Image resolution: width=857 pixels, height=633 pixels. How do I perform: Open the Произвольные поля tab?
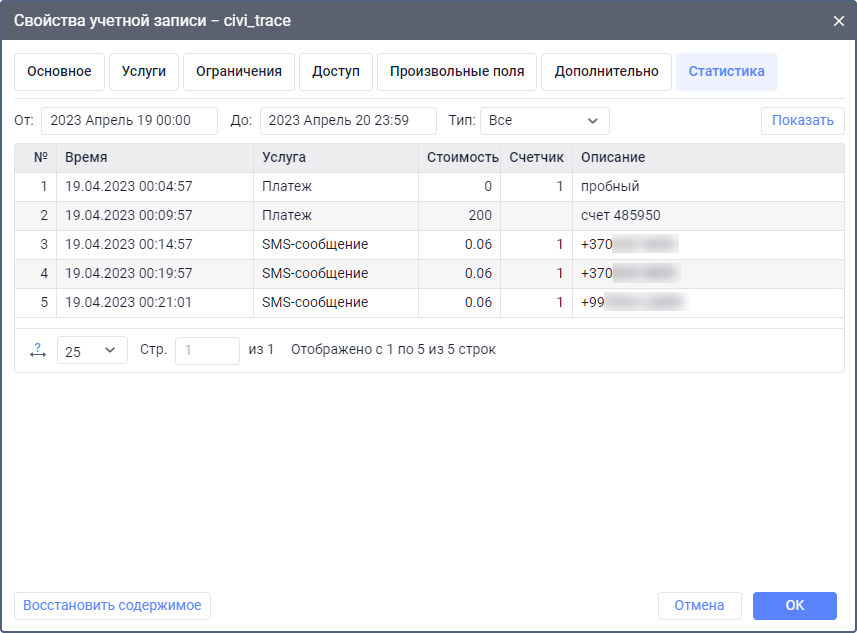(x=457, y=72)
